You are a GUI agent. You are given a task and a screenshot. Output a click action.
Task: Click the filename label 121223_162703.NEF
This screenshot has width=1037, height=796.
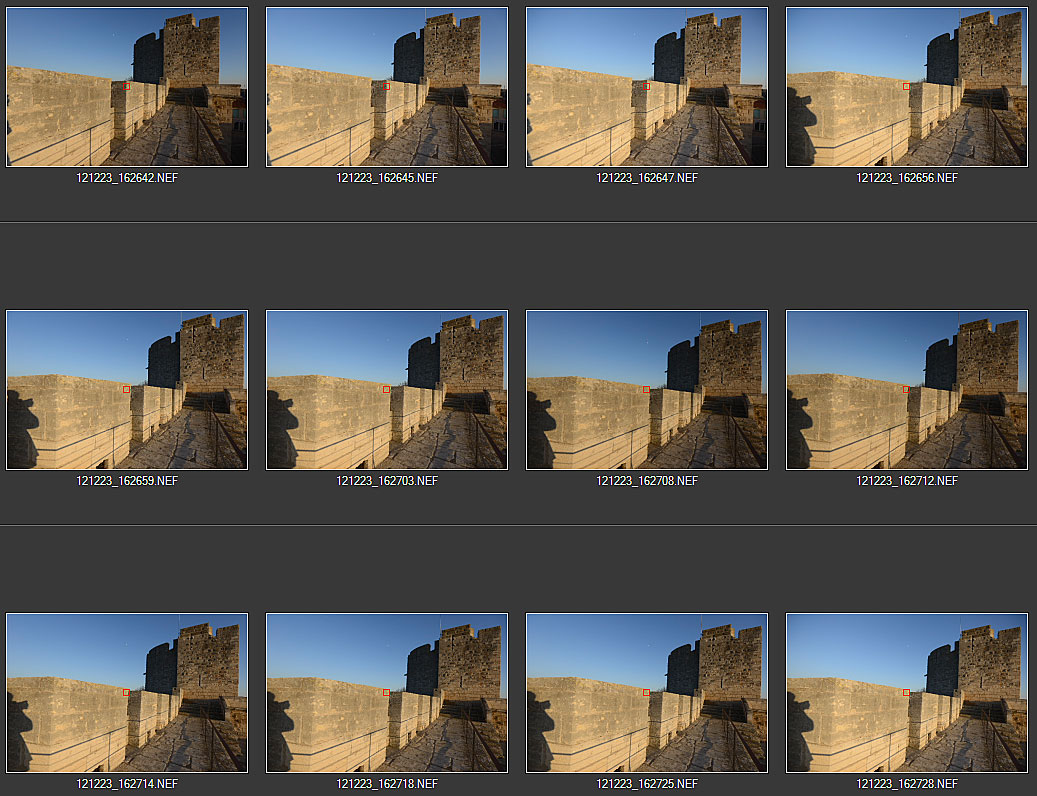(387, 481)
